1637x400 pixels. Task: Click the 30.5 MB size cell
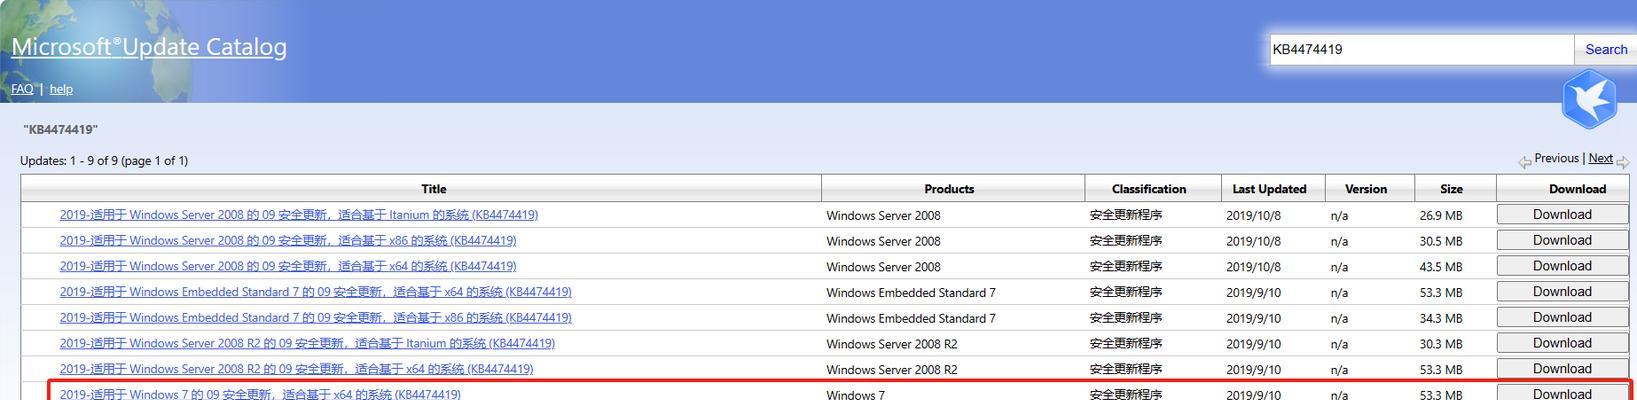click(x=1440, y=241)
